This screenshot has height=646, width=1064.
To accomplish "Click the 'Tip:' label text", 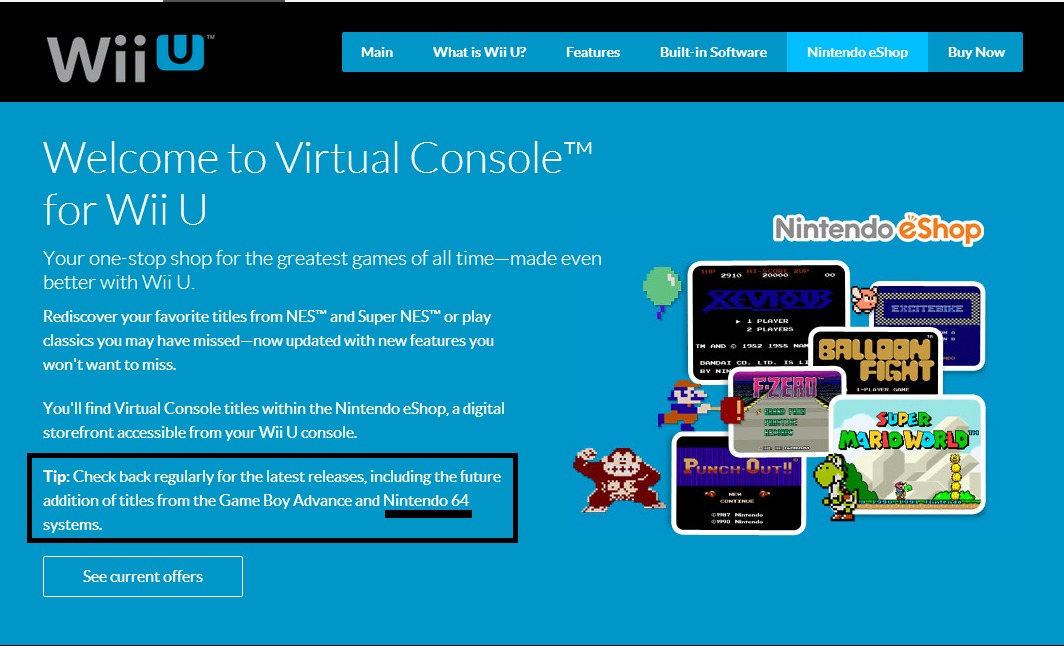I will coord(56,476).
